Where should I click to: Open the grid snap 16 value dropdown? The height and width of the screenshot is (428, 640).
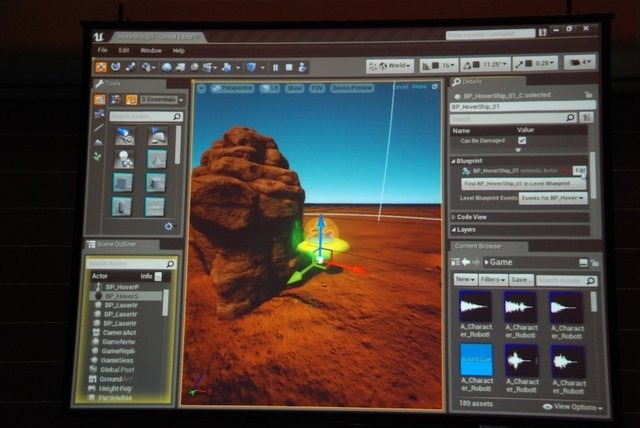[449, 65]
